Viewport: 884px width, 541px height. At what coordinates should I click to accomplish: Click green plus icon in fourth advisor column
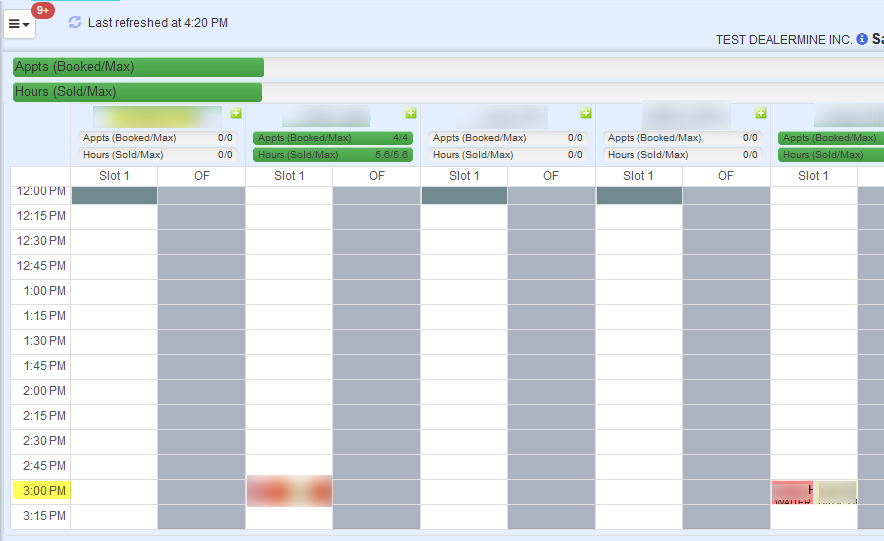tap(760, 113)
